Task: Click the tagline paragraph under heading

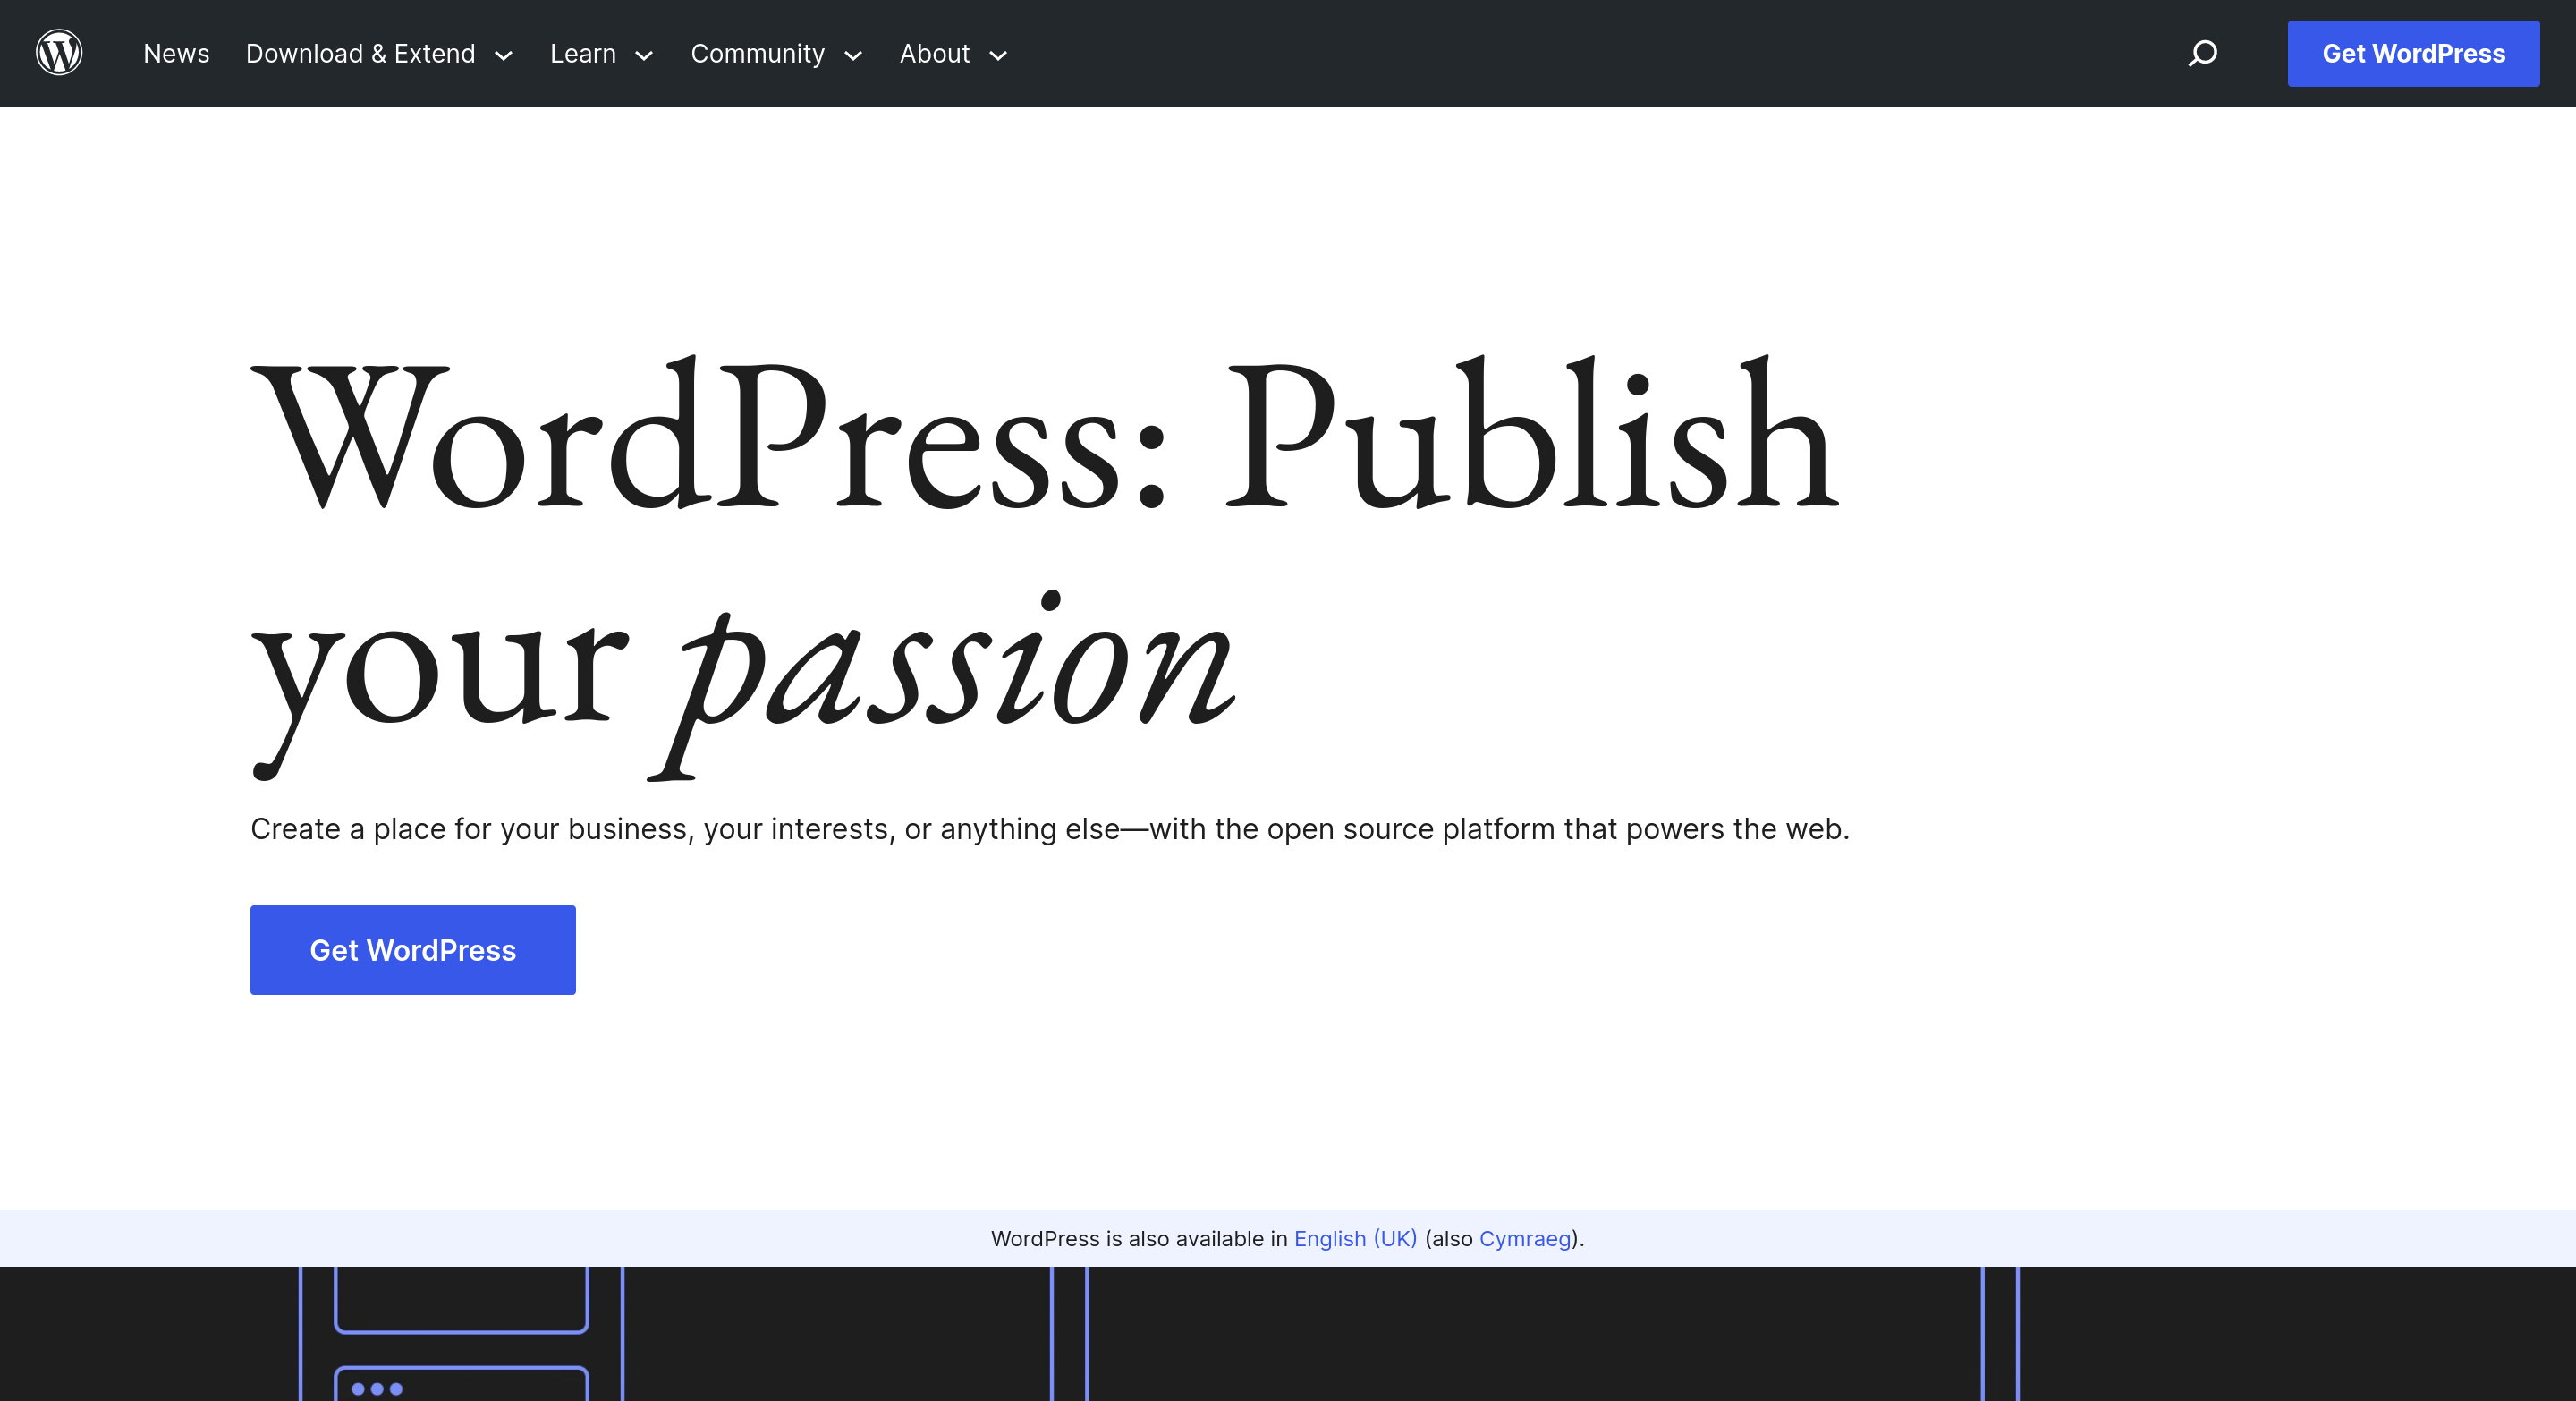Action: [x=1049, y=829]
